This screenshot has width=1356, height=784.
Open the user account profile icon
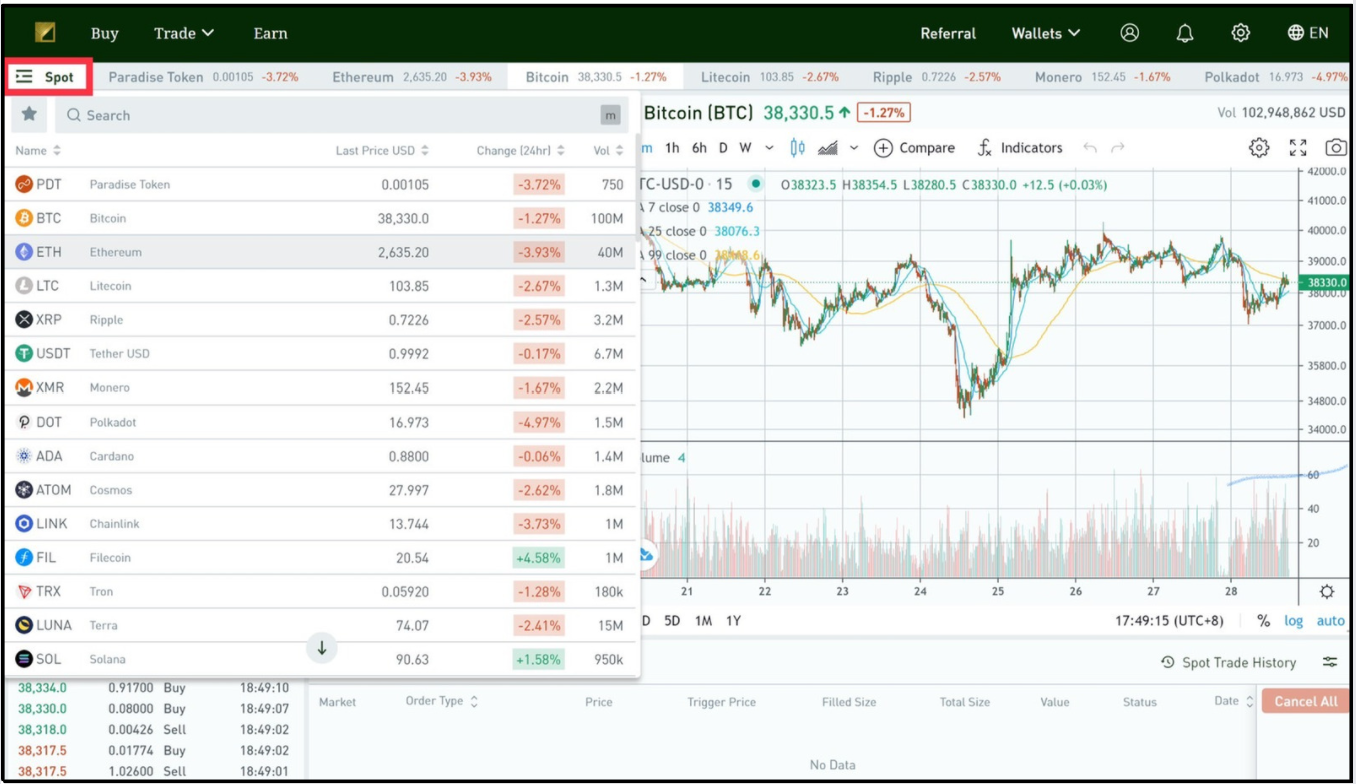click(x=1130, y=33)
